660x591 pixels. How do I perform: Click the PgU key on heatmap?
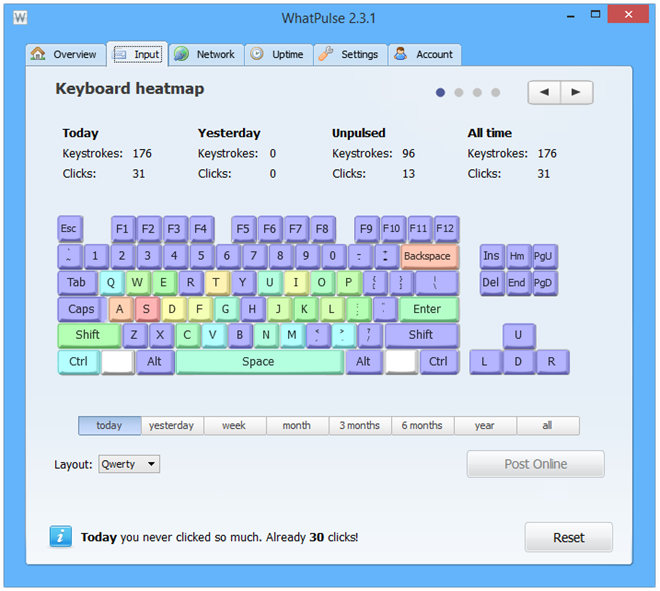pyautogui.click(x=545, y=256)
